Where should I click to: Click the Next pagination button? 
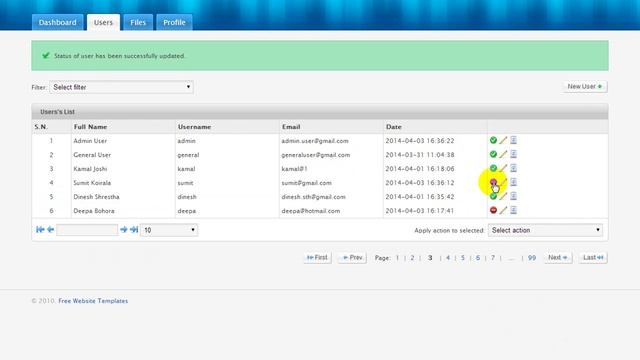[x=558, y=258]
